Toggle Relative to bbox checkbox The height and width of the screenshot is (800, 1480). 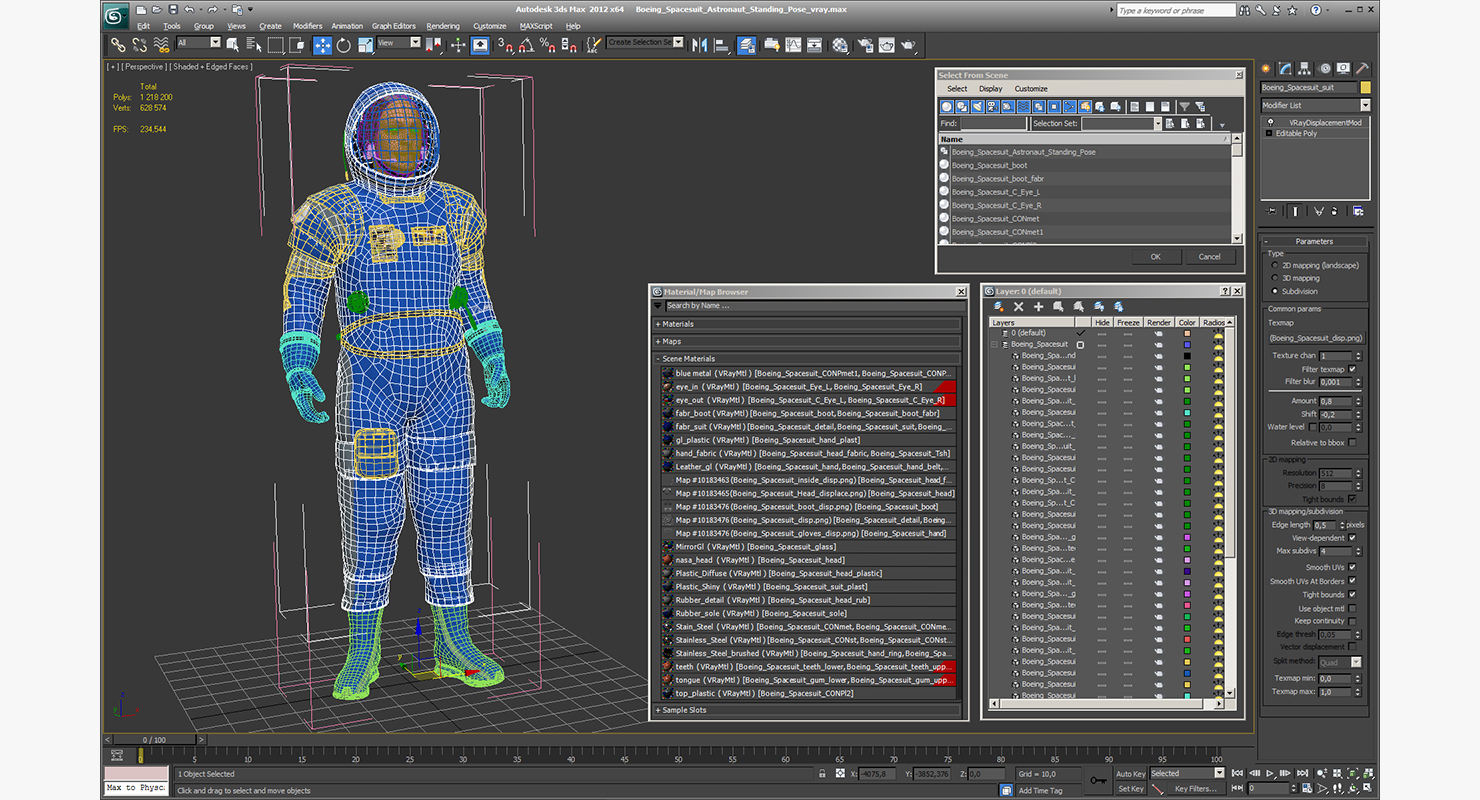click(1352, 442)
